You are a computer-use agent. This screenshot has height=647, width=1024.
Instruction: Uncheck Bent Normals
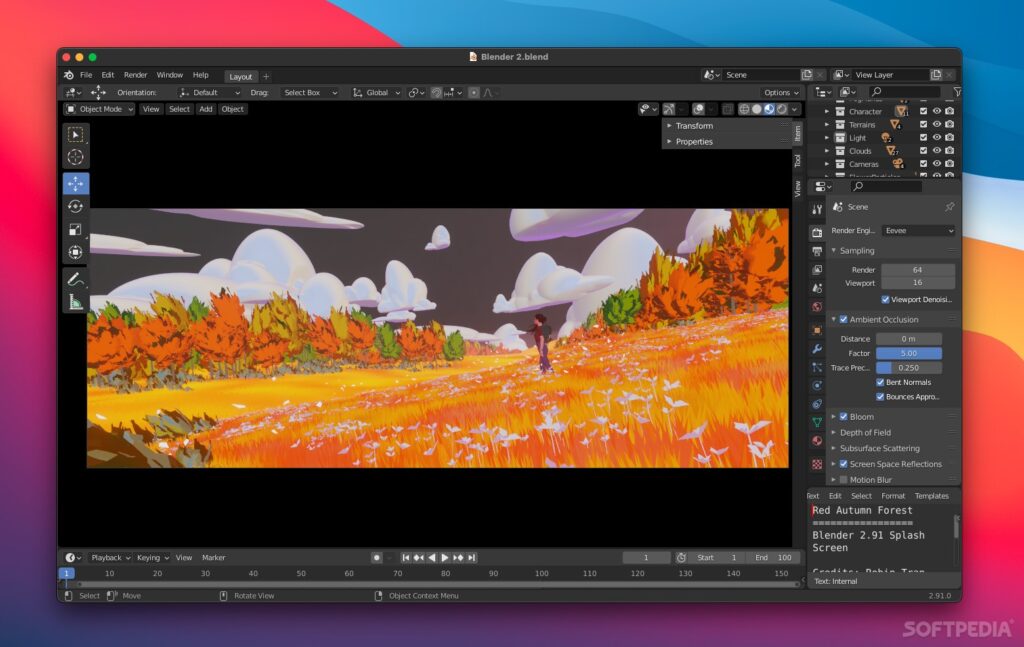pos(880,383)
